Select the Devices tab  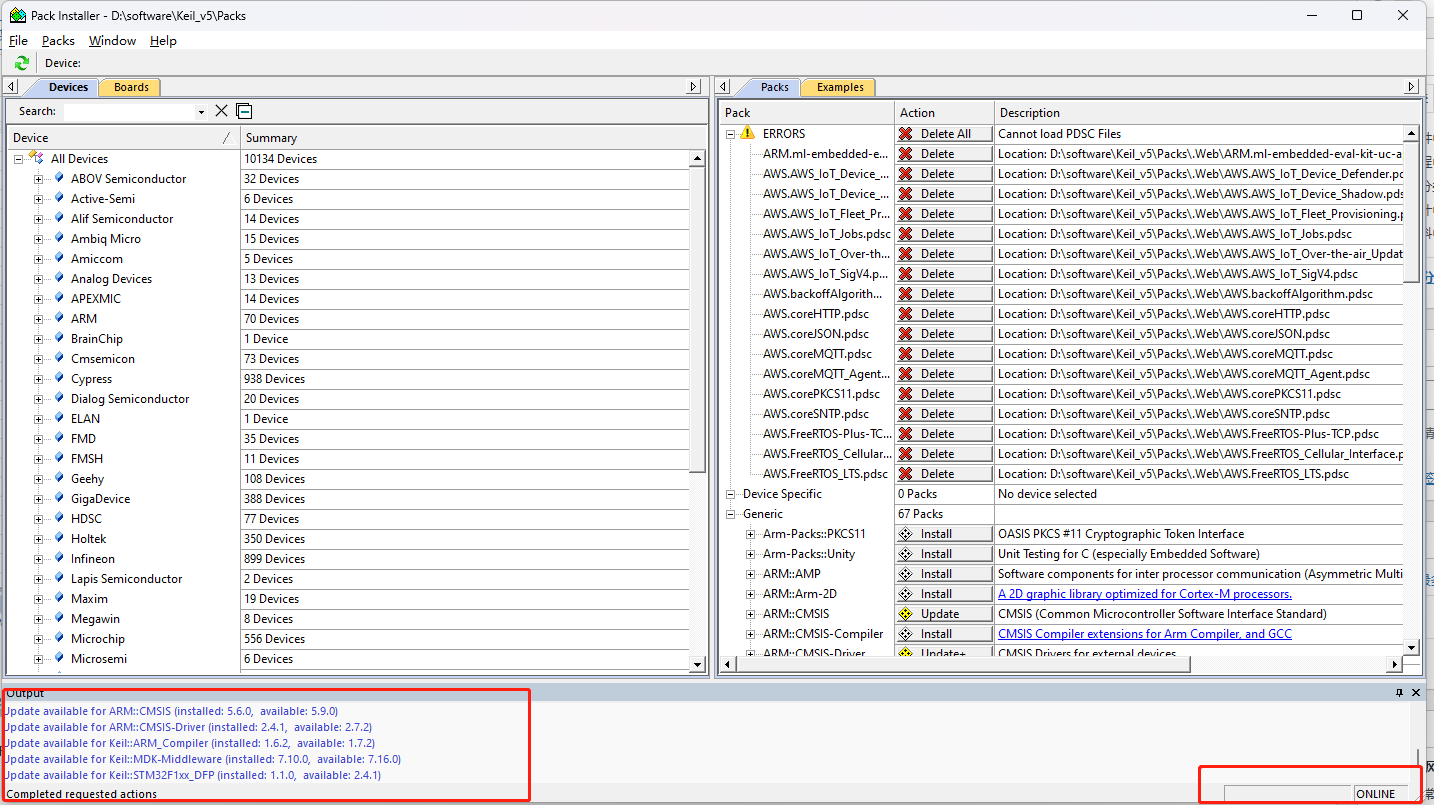click(68, 87)
